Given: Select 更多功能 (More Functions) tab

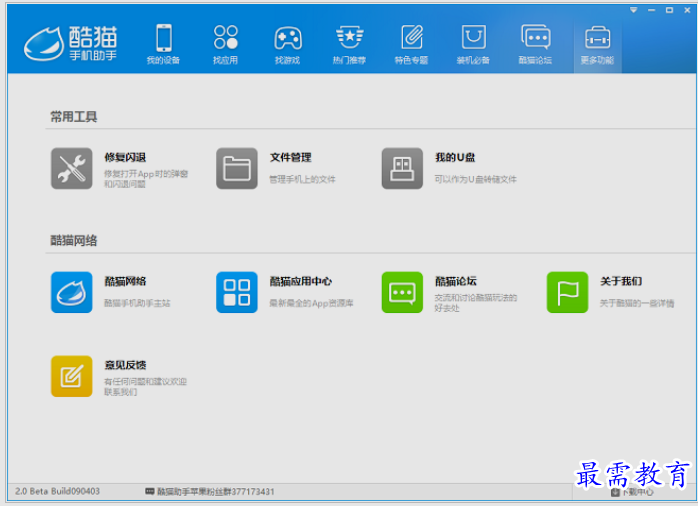Looking at the screenshot, I should click(597, 45).
